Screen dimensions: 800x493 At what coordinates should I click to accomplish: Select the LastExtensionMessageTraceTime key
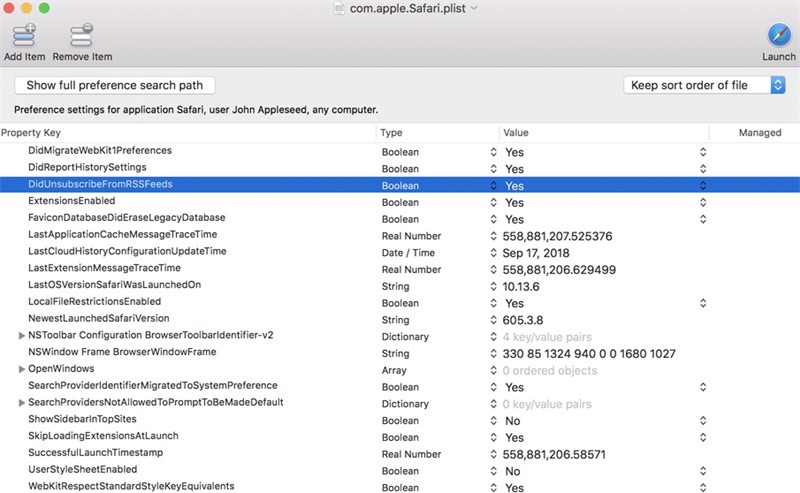(104, 268)
